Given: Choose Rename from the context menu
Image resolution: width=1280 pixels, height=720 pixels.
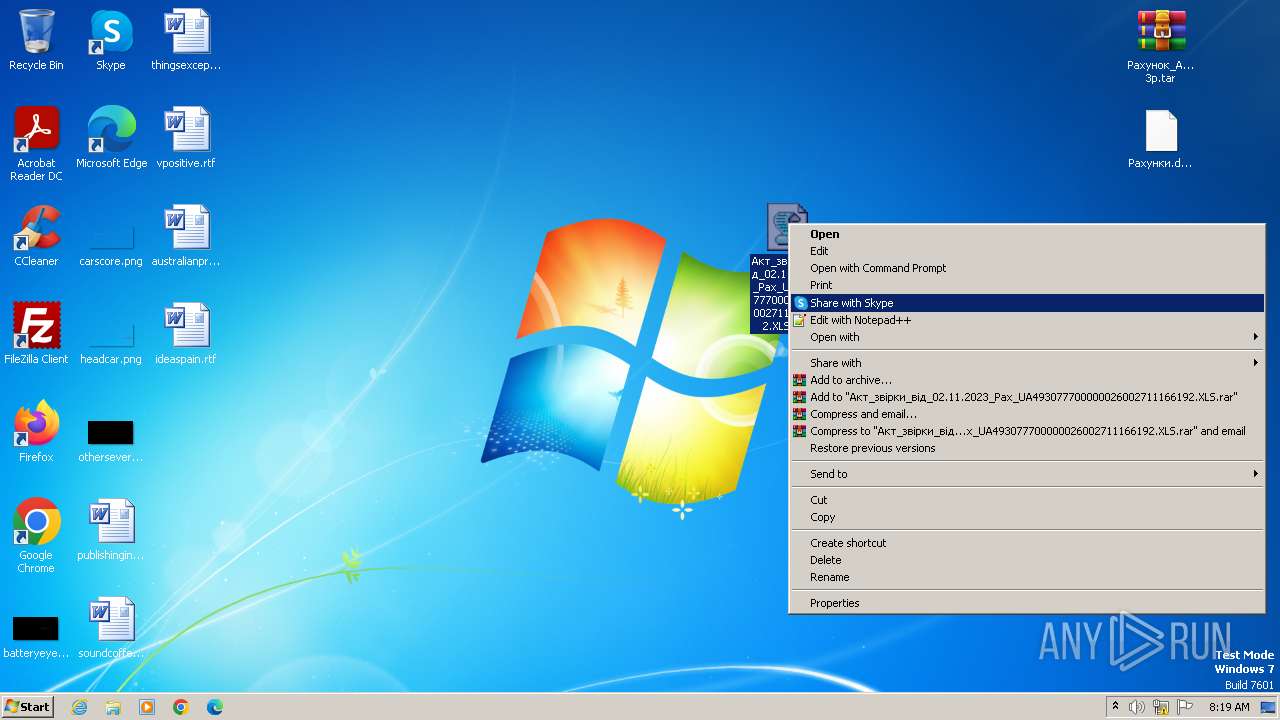Looking at the screenshot, I should (1026, 577).
